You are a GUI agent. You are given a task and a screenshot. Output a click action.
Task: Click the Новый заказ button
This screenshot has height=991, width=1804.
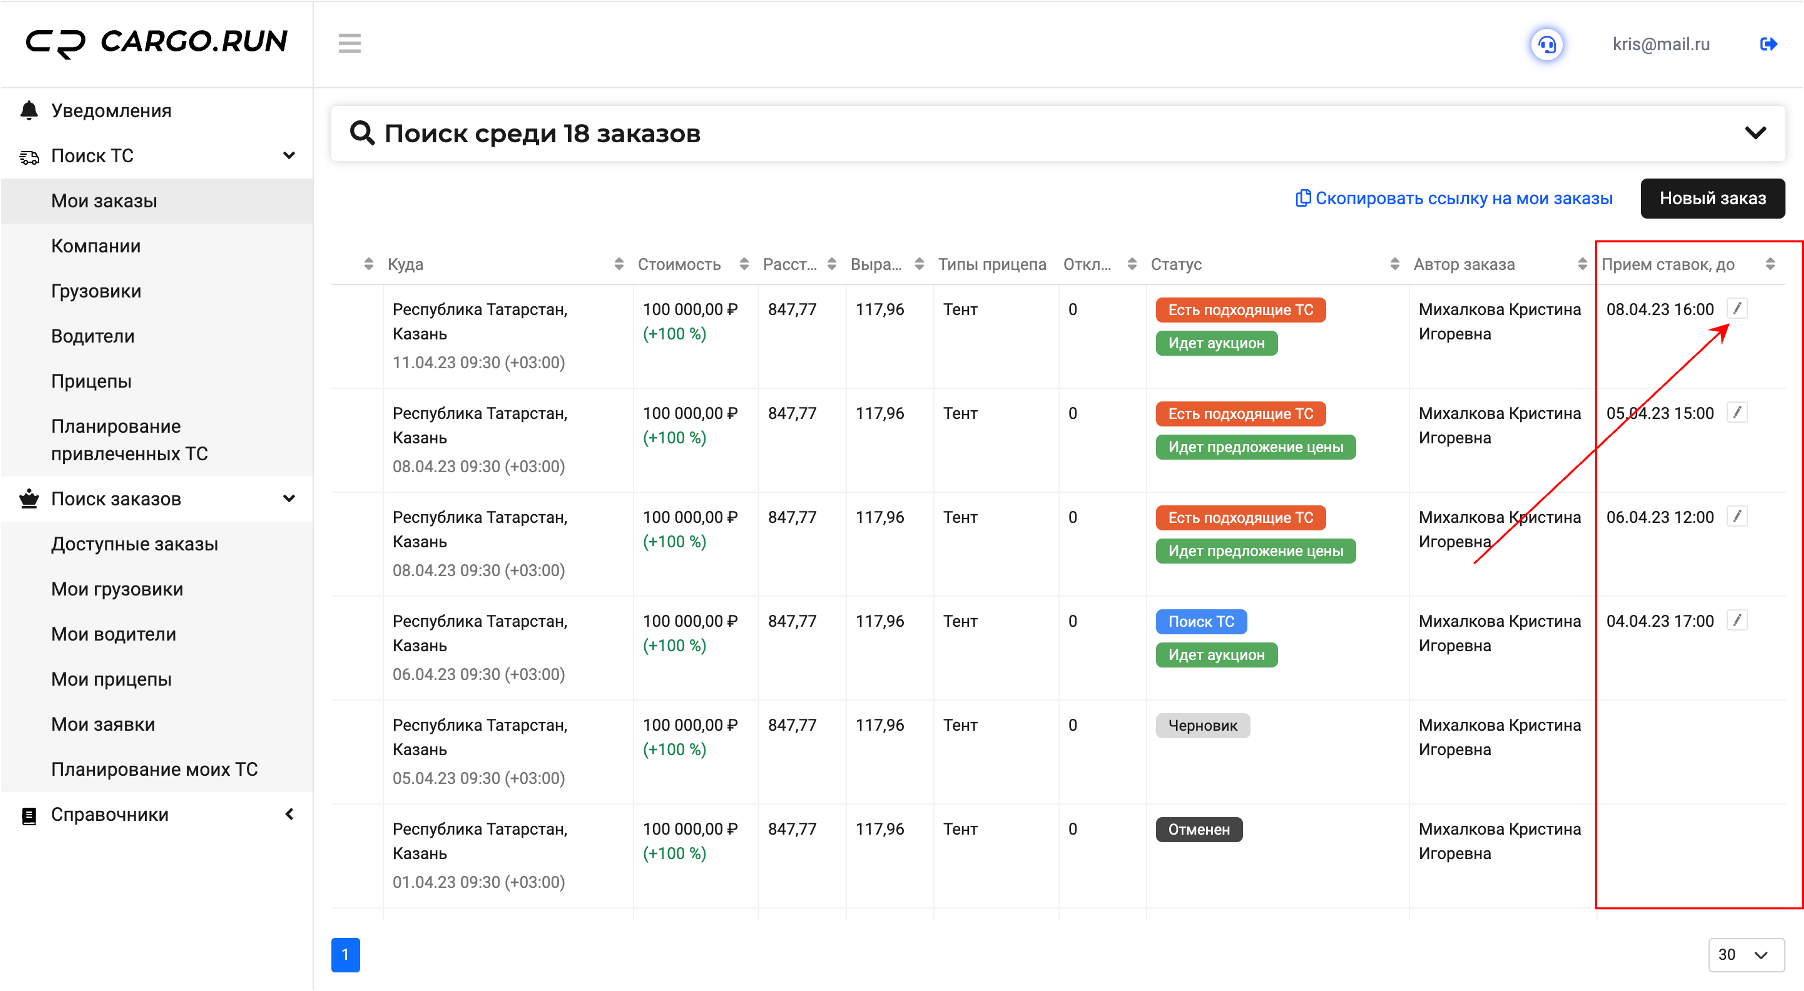[1713, 198]
